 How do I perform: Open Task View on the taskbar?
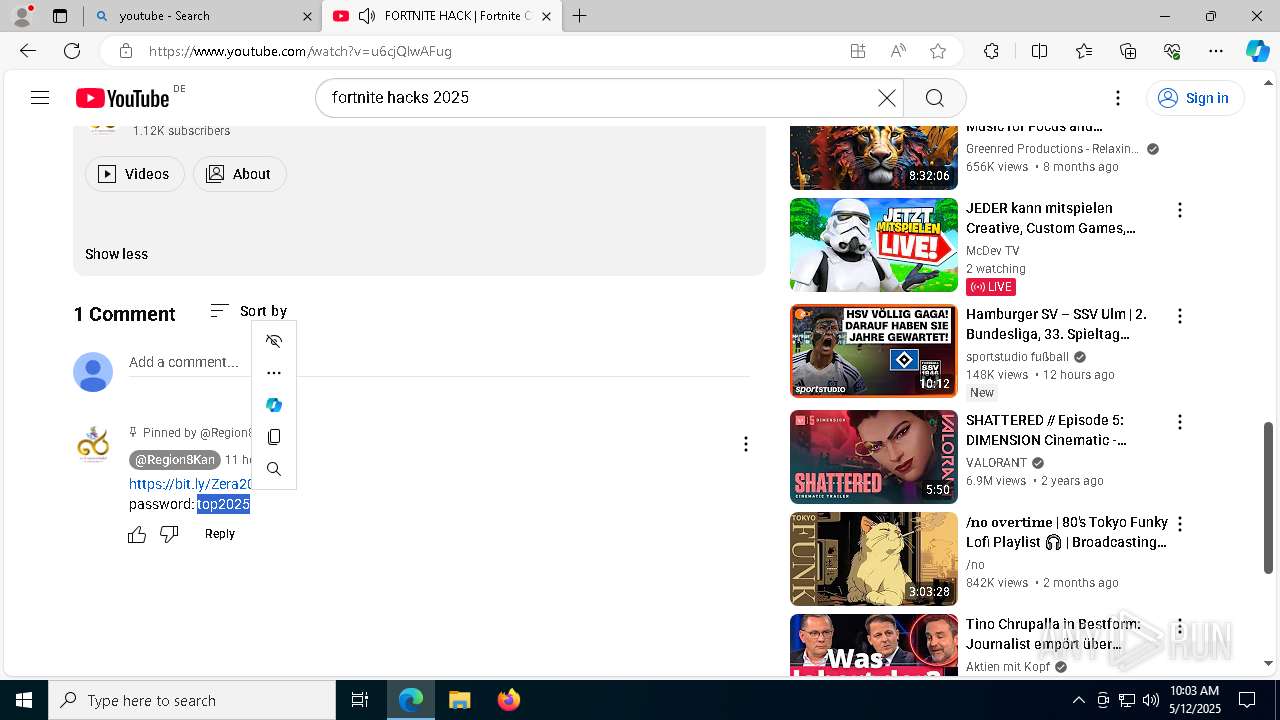(360, 700)
